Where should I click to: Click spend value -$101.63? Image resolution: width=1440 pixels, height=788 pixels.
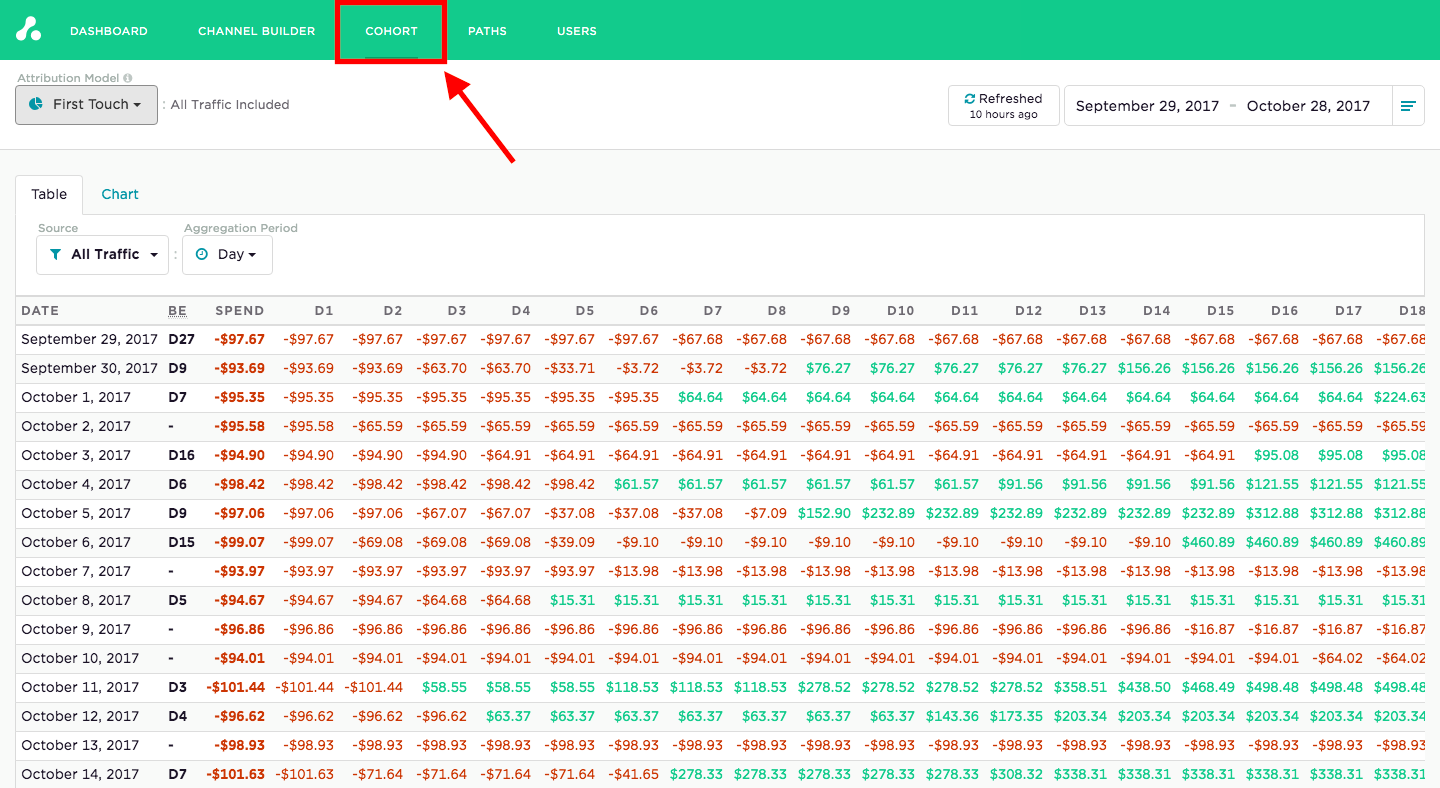pyautogui.click(x=236, y=774)
